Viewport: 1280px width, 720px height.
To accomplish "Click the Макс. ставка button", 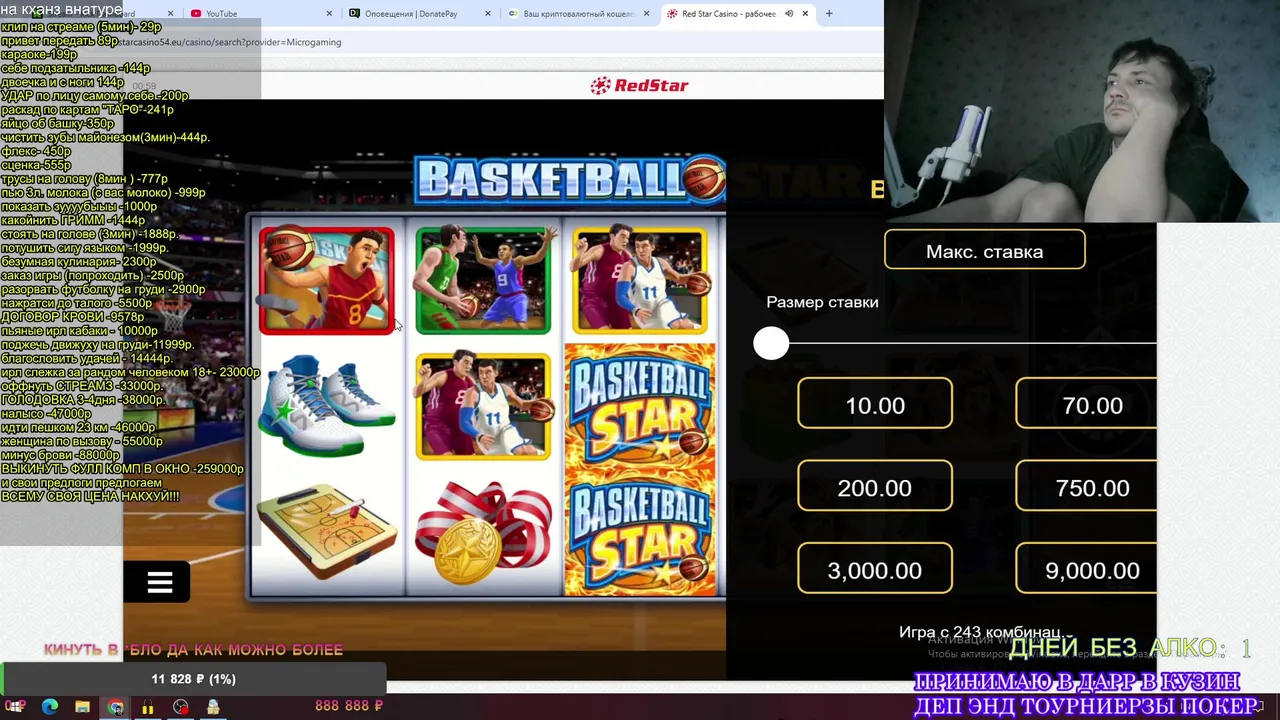I will (x=985, y=251).
